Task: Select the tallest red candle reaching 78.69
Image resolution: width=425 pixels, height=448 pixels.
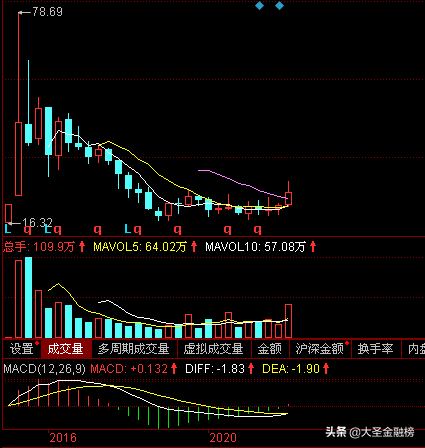Action: click(x=18, y=159)
